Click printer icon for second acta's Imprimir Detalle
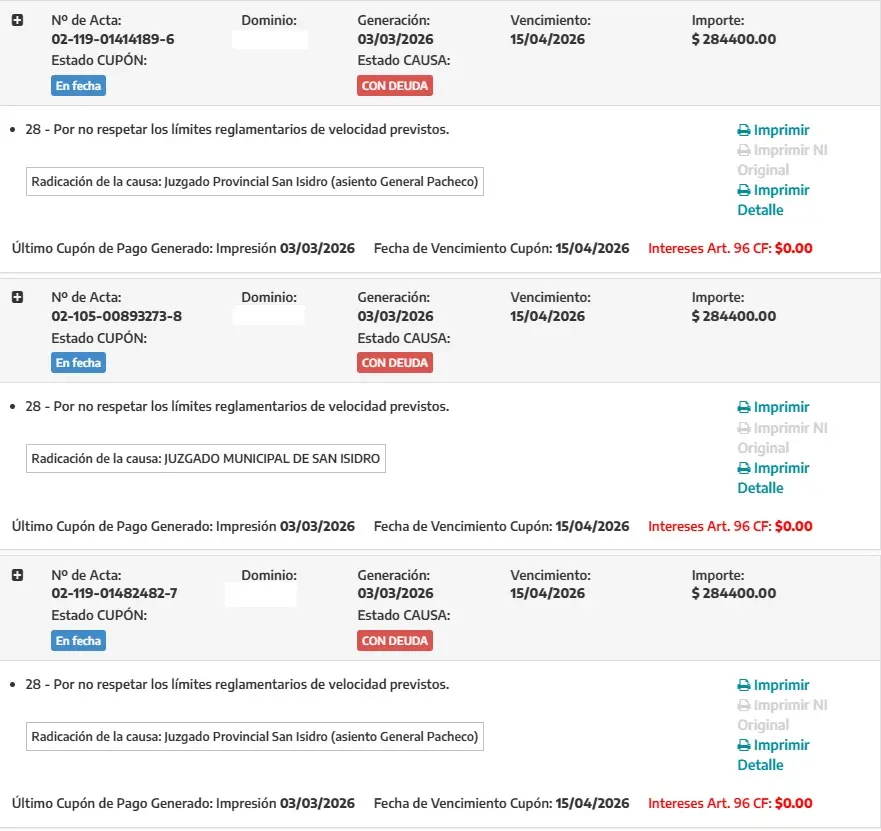881x831 pixels. click(x=743, y=468)
